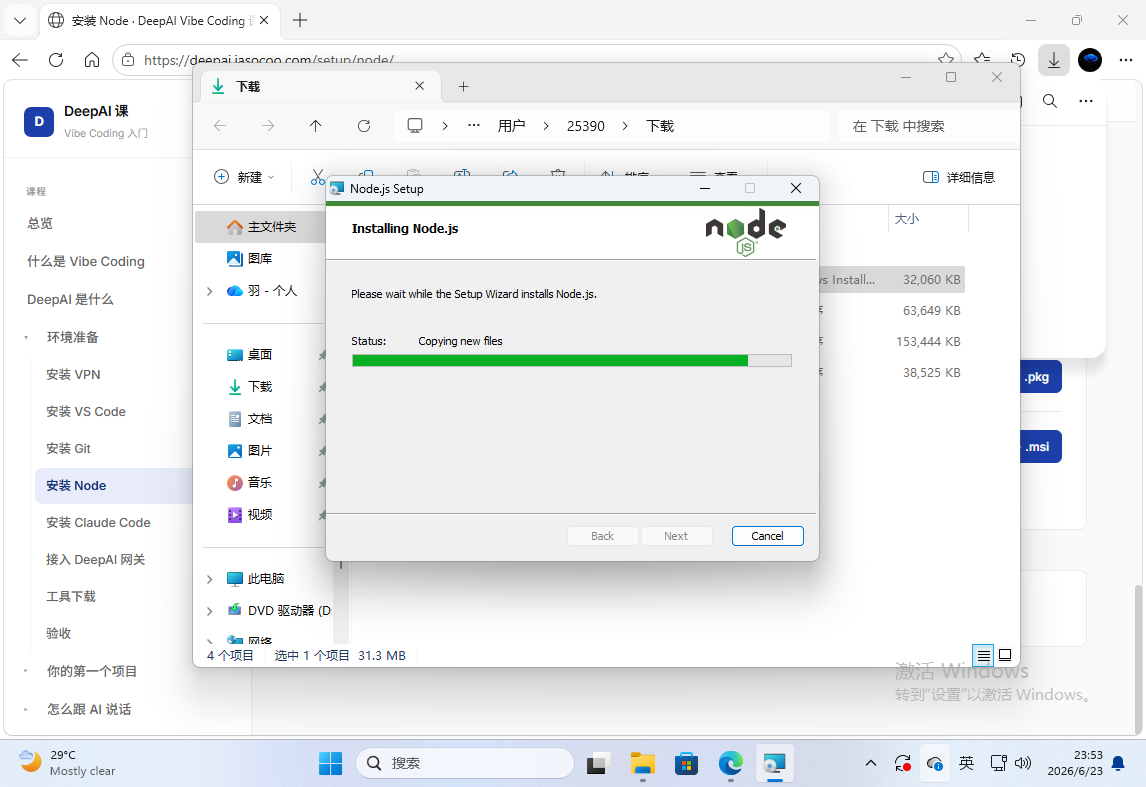Go to browser home page icon
Image resolution: width=1146 pixels, height=787 pixels.
[91, 60]
